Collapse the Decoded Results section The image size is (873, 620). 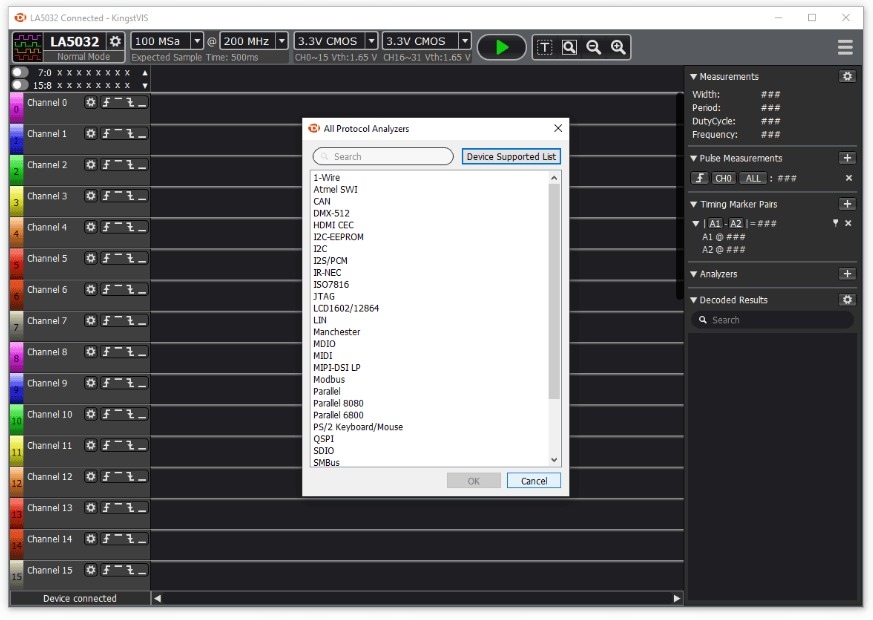[x=693, y=301]
